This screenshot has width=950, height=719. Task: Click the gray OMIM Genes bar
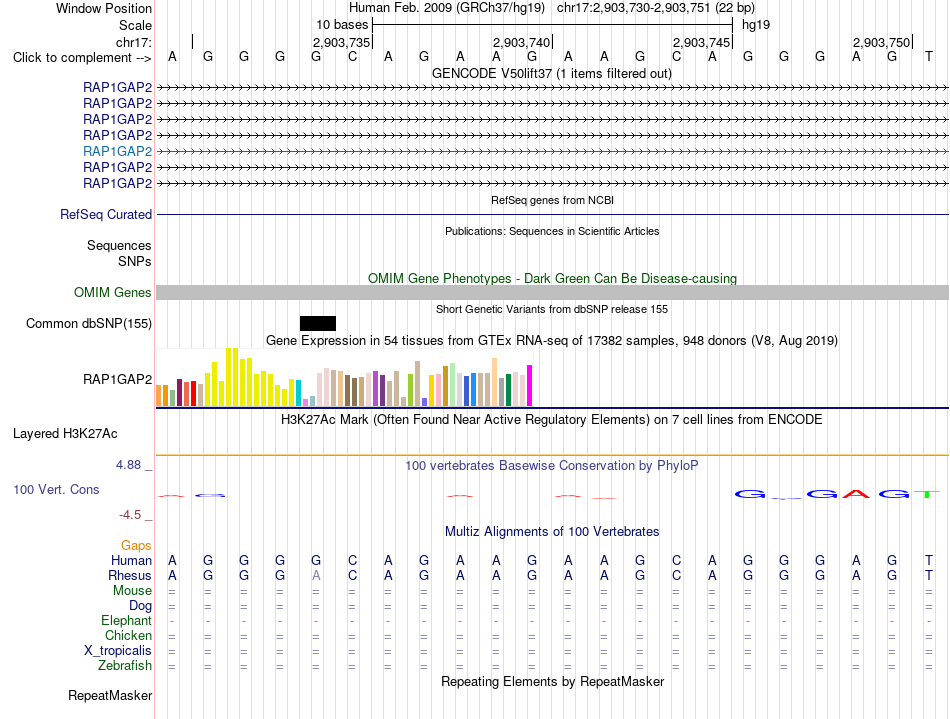coord(552,293)
